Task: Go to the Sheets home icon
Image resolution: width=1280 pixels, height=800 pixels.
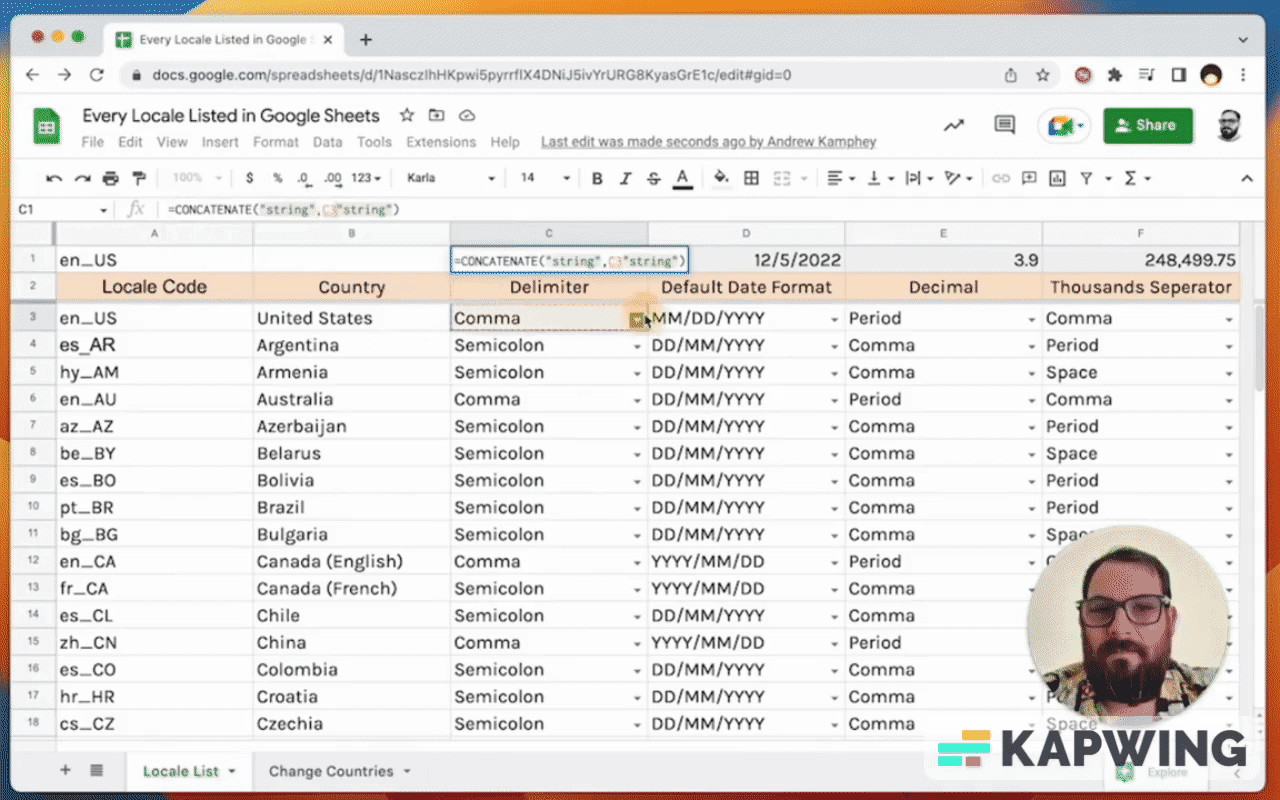Action: pyautogui.click(x=46, y=126)
